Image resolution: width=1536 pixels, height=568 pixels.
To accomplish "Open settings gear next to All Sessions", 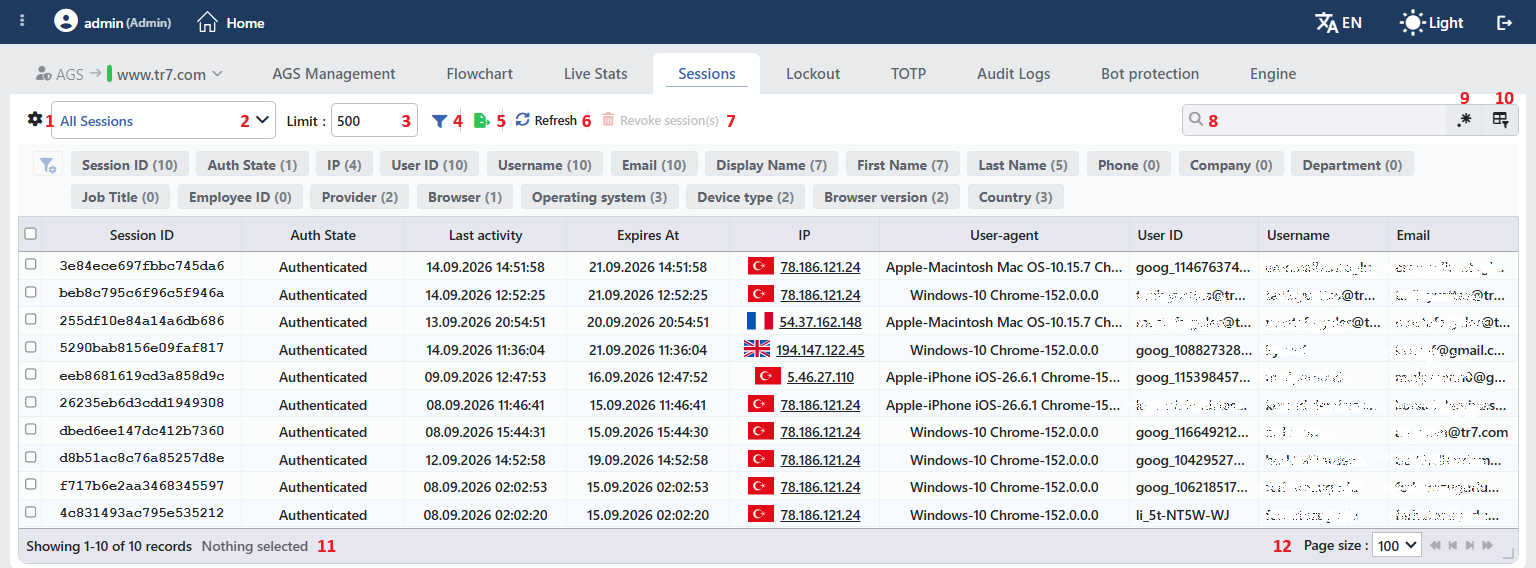I will click(35, 119).
